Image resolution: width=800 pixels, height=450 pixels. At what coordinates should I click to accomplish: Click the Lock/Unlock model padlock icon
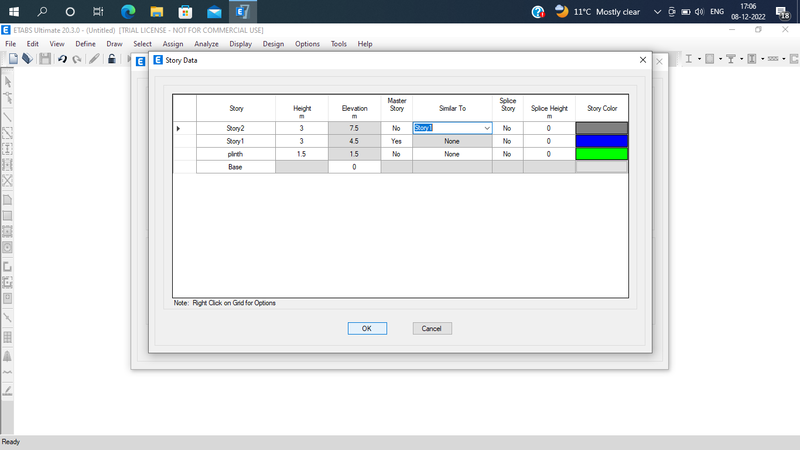pyautogui.click(x=111, y=59)
